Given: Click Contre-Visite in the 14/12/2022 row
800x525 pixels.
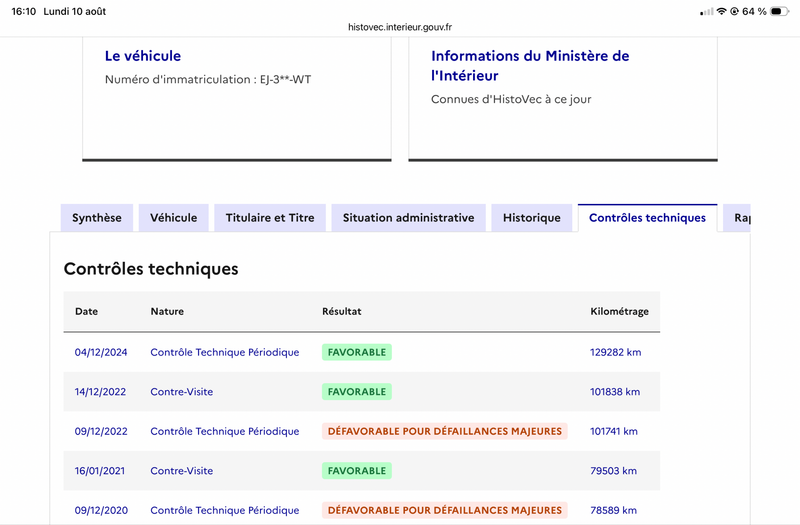Looking at the screenshot, I should pos(182,392).
